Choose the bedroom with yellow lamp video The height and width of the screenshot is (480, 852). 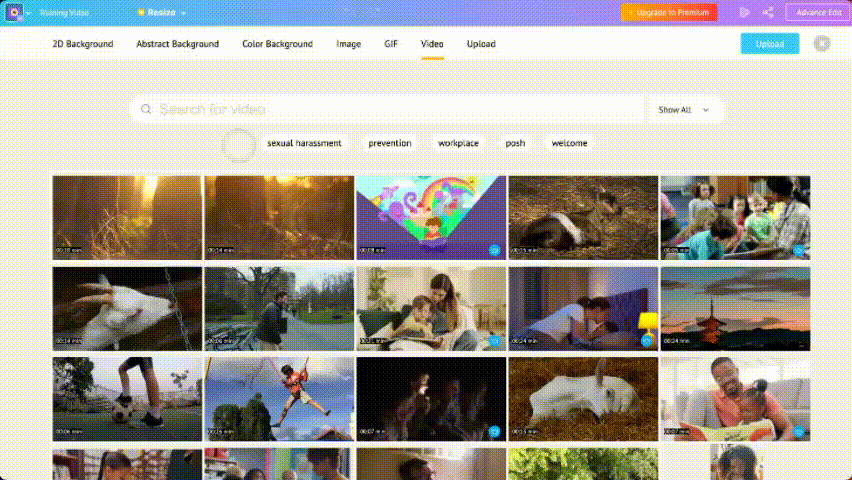click(x=583, y=308)
